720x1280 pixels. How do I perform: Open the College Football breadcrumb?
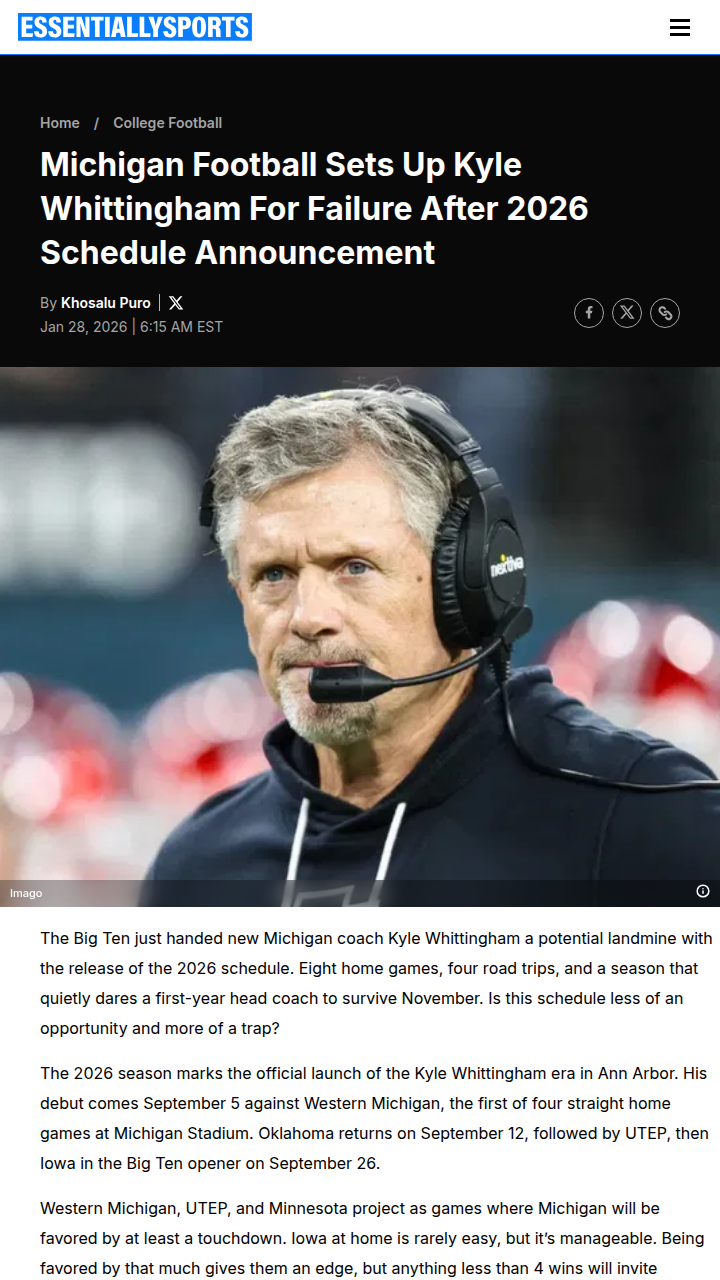tap(168, 123)
